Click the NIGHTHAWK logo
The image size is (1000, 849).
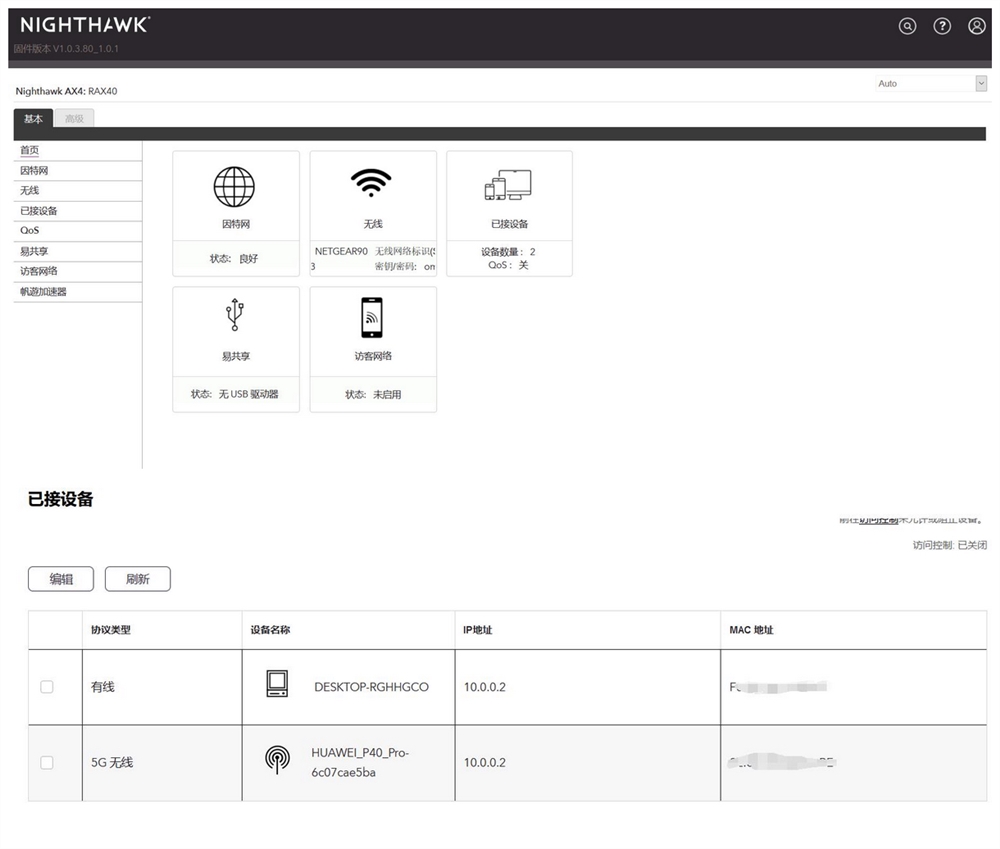pos(85,25)
